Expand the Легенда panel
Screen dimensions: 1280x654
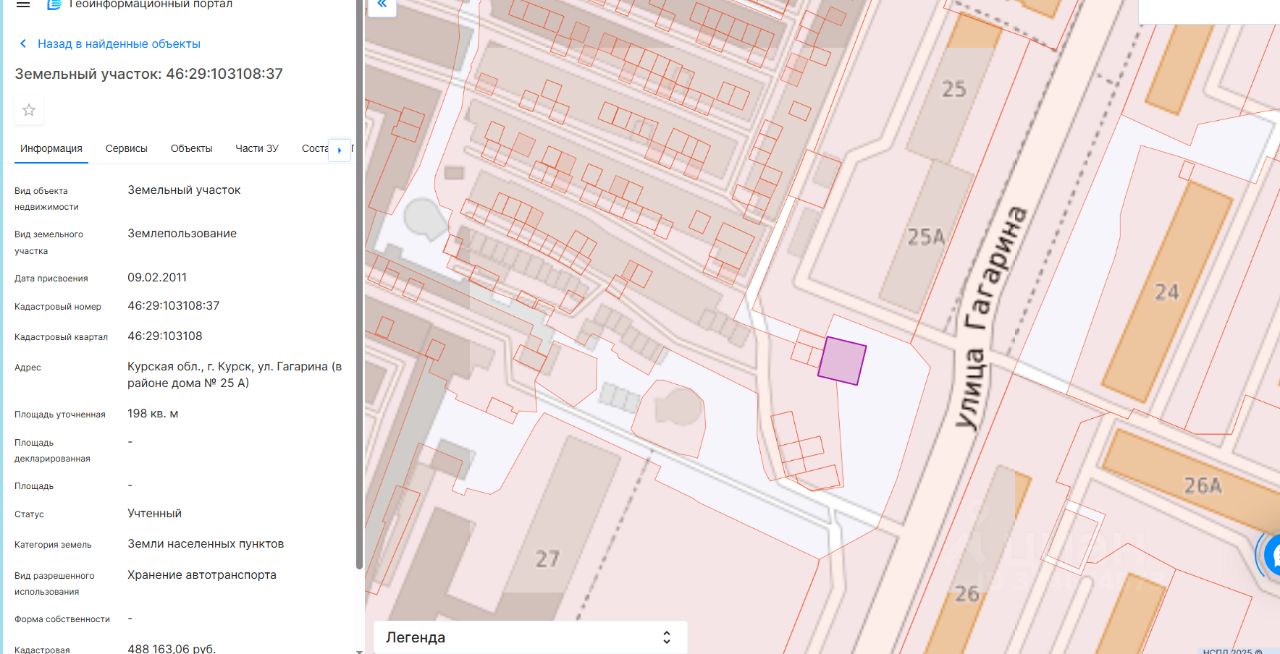coord(530,637)
